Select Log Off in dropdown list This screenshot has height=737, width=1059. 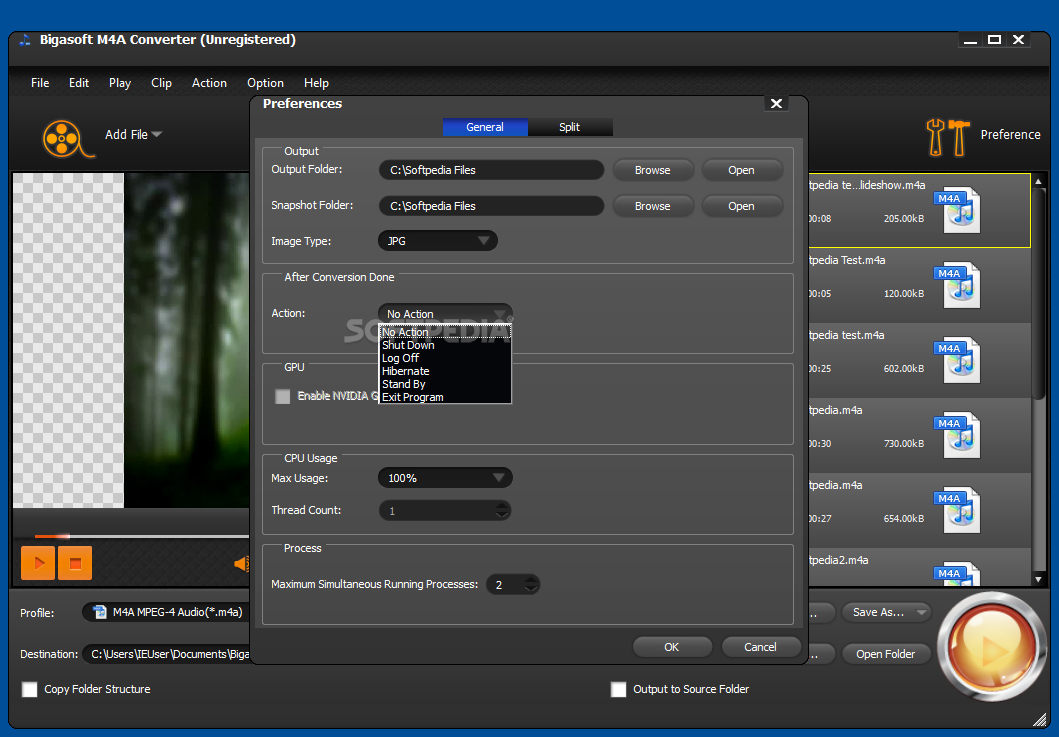[445, 358]
